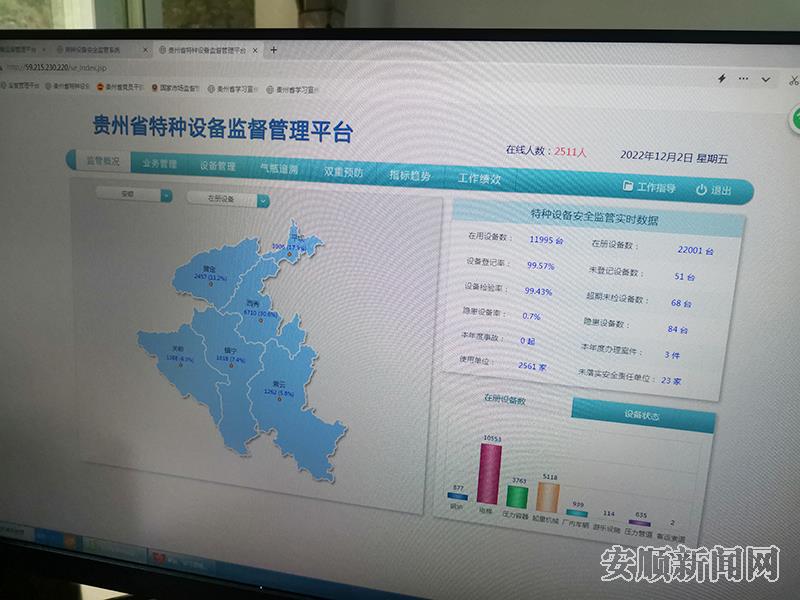Click the 在用设备数 value 11995 台
Viewport: 800px width, 600px height.
tap(546, 240)
